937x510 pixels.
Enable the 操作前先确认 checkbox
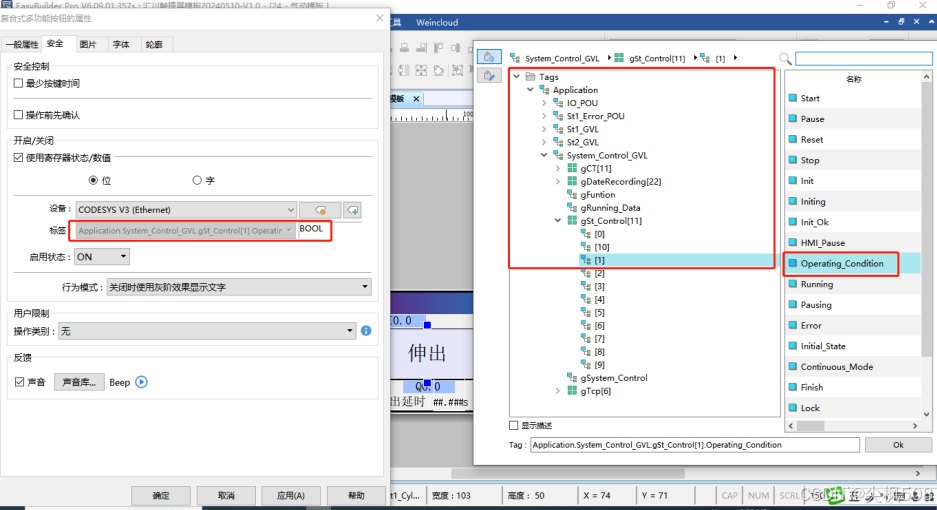pyautogui.click(x=19, y=115)
